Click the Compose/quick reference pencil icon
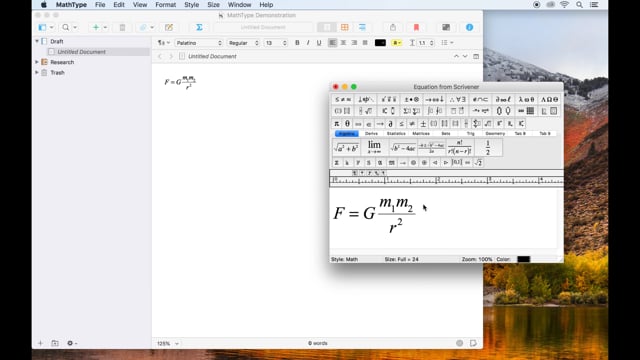 pos(169,27)
